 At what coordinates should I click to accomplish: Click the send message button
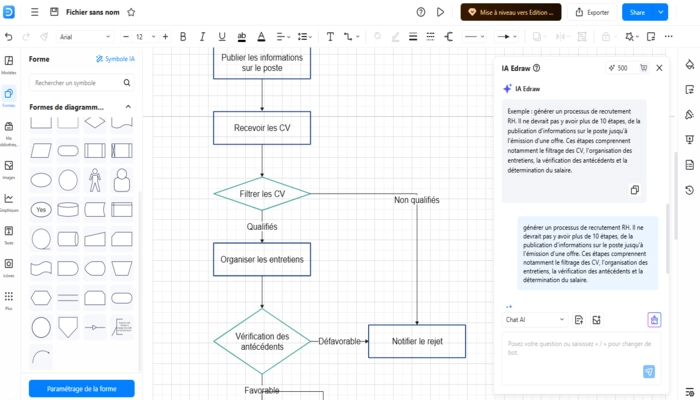tap(649, 371)
